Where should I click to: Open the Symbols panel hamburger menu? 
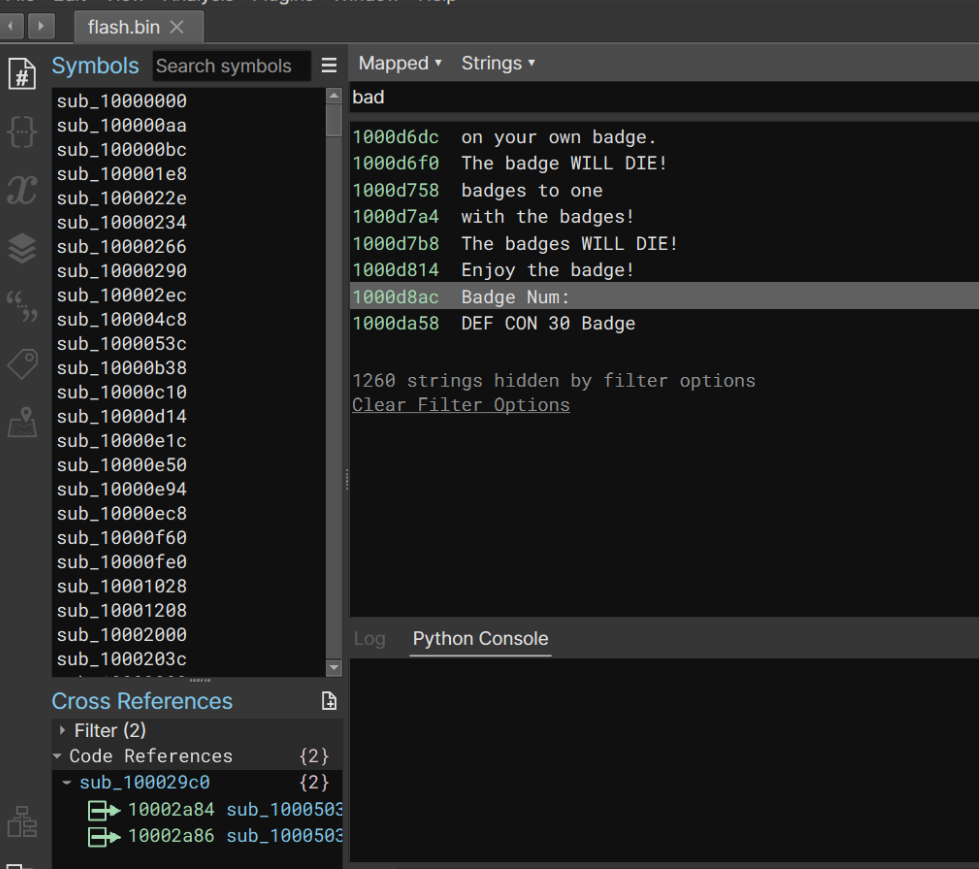click(329, 66)
